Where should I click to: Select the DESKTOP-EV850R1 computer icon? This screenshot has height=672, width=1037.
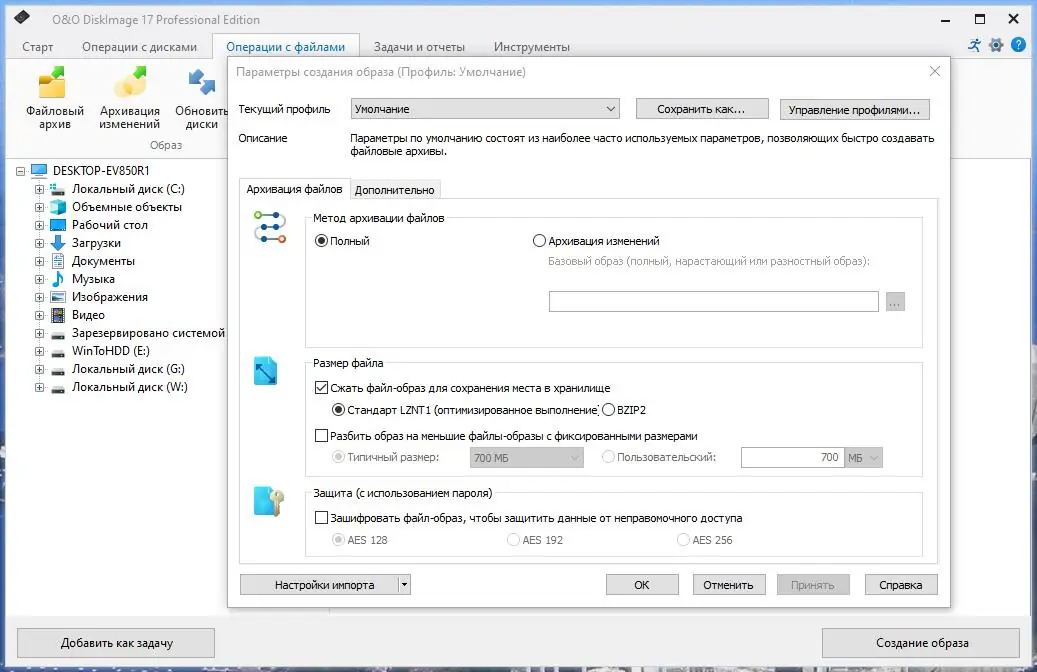click(39, 171)
